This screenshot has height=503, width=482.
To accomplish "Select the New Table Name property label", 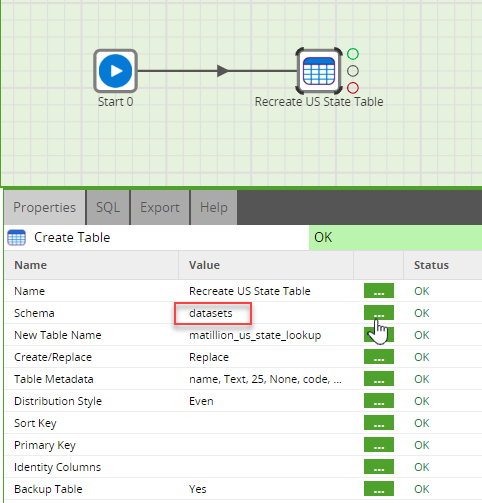I will [58, 335].
